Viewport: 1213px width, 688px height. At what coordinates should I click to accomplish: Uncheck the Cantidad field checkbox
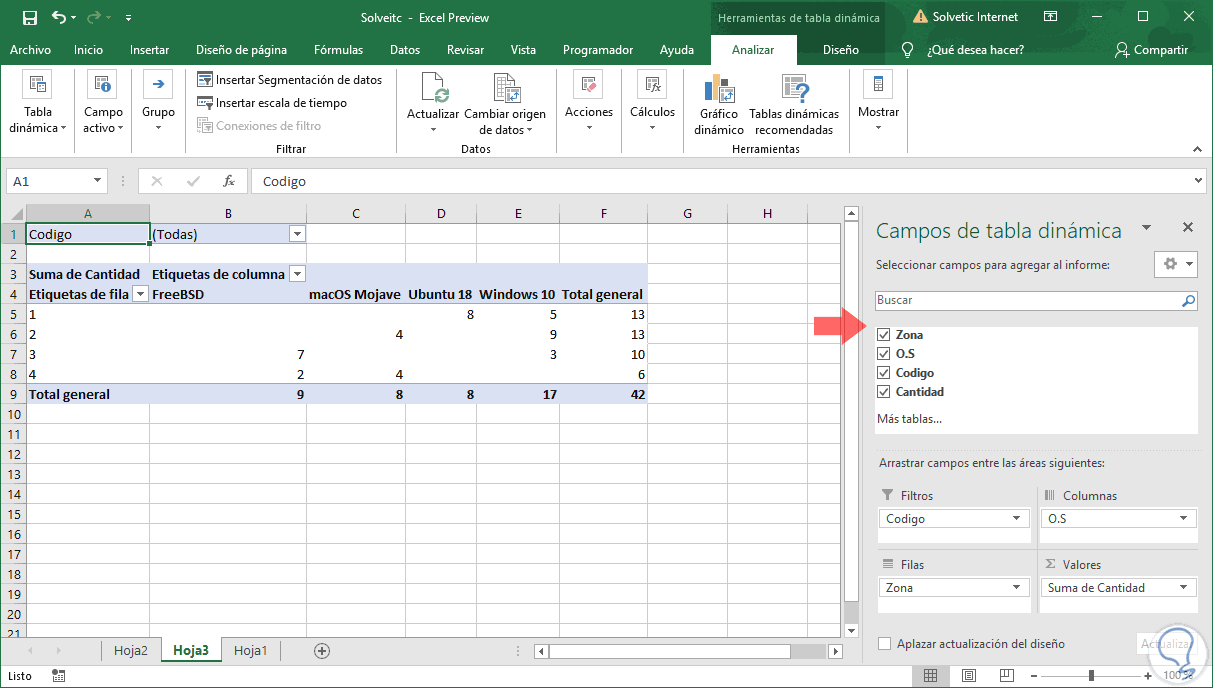[x=883, y=392]
